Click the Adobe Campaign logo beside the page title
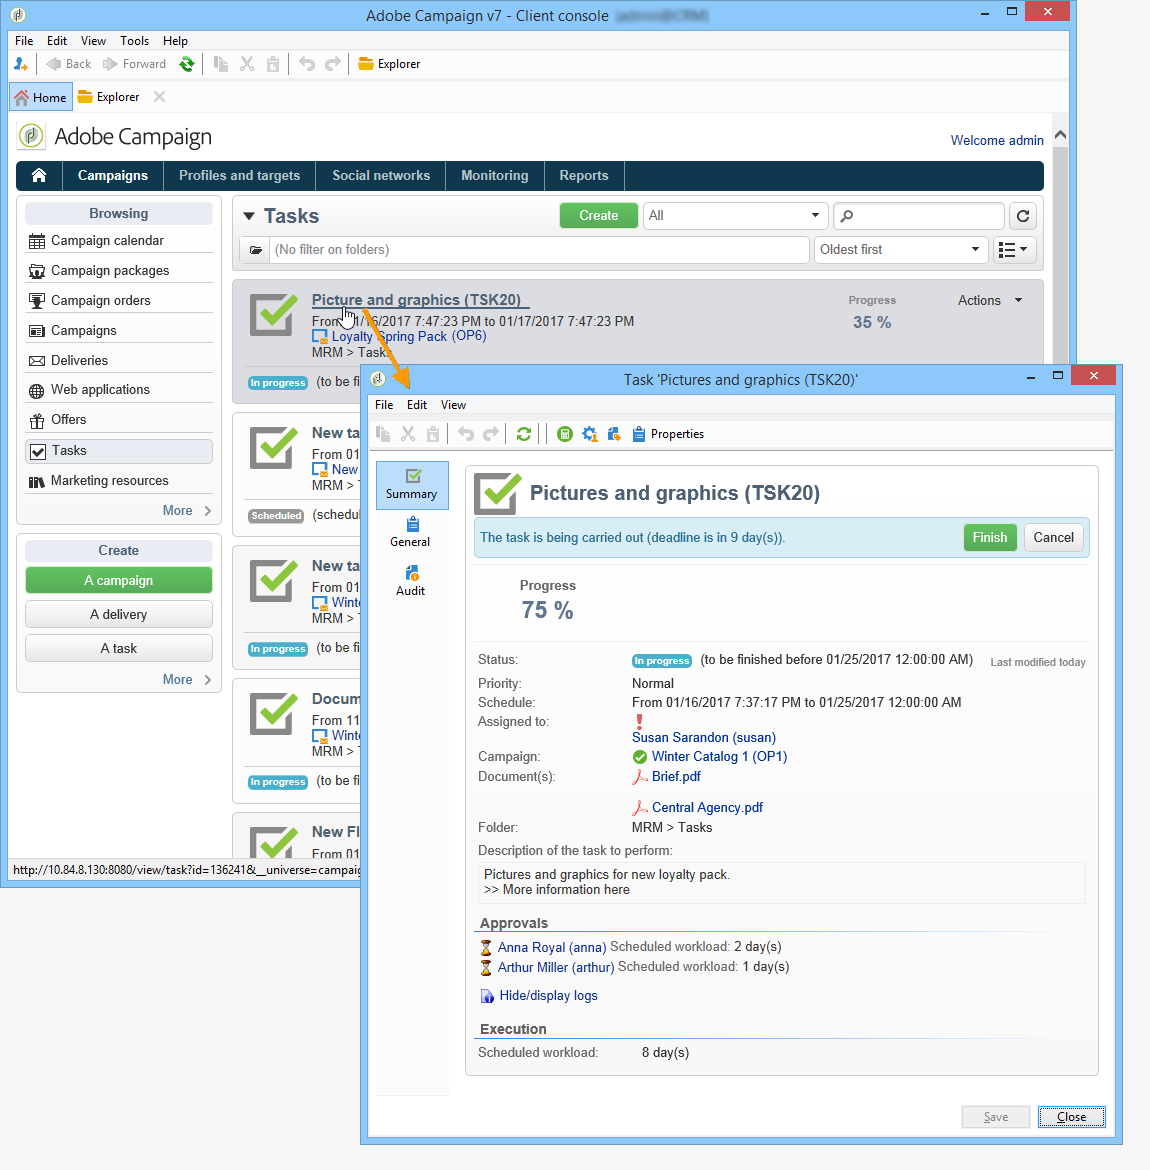The height and width of the screenshot is (1170, 1150). (x=31, y=136)
